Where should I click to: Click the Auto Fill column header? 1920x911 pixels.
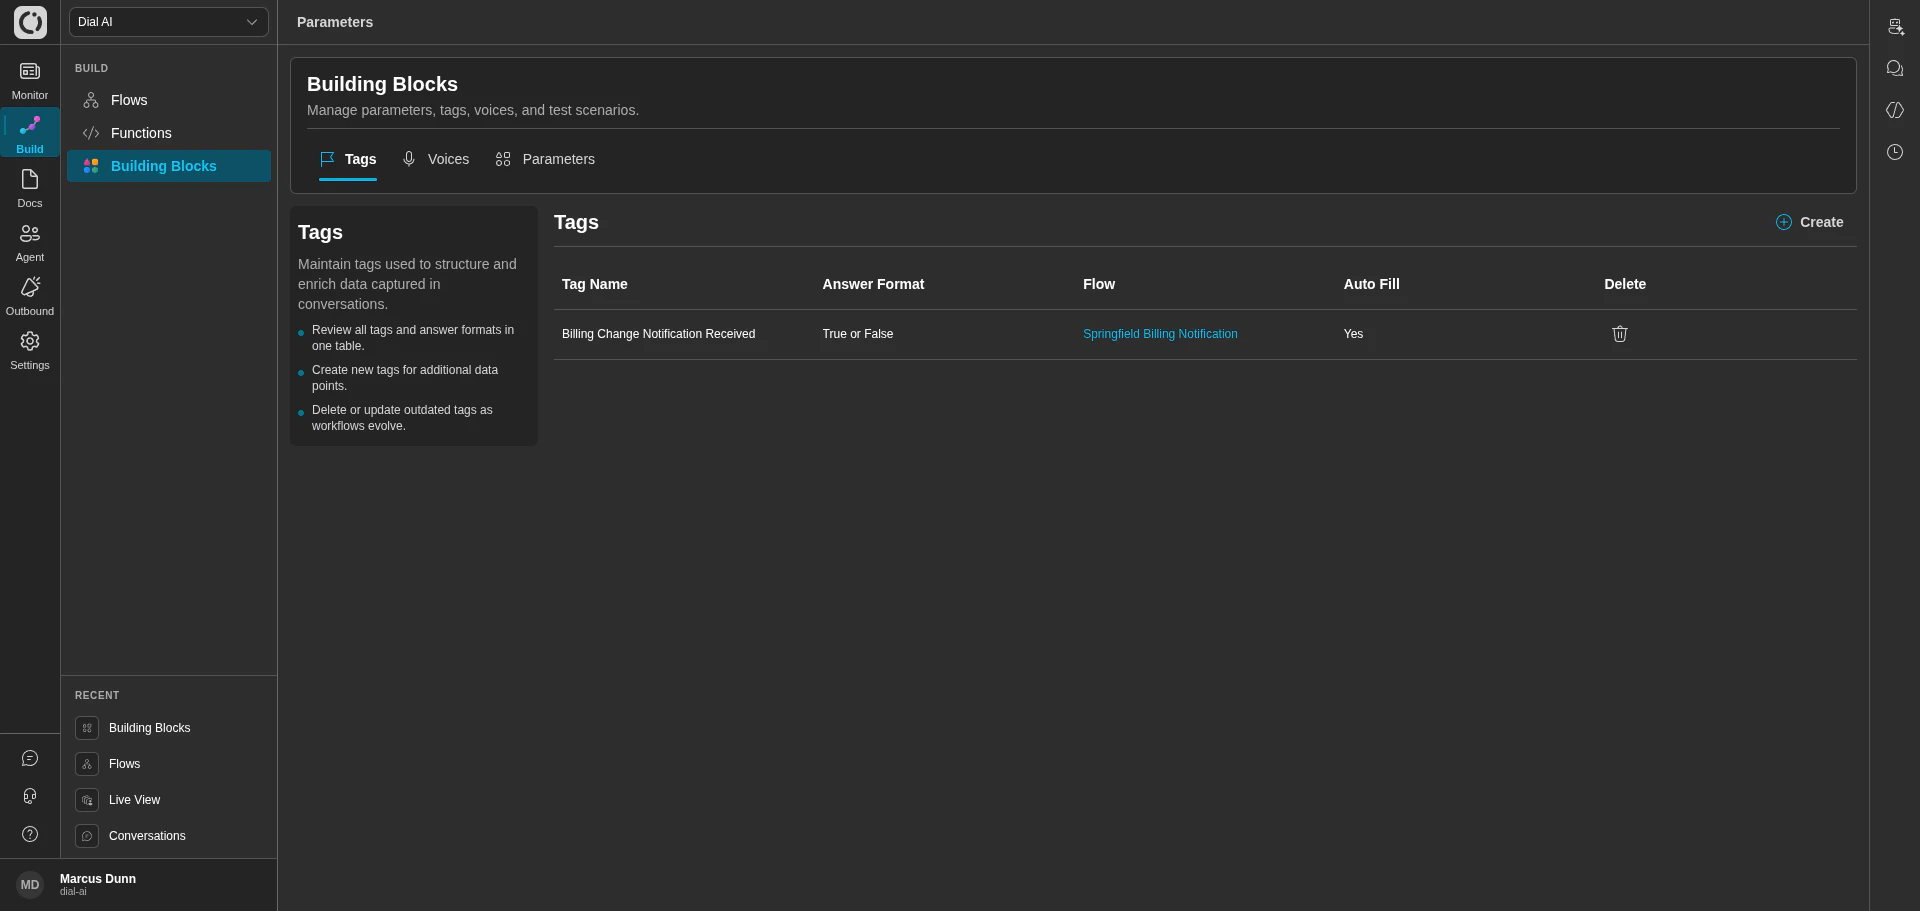[1372, 284]
